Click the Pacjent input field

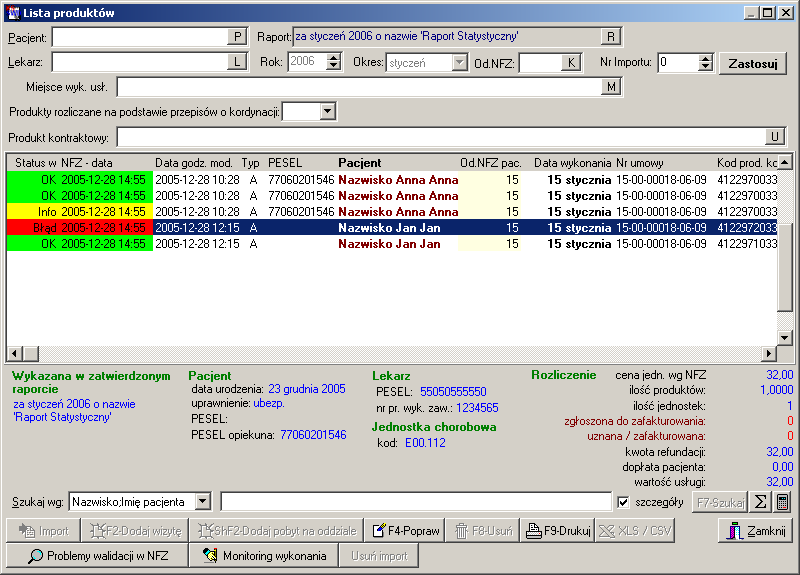tap(140, 37)
